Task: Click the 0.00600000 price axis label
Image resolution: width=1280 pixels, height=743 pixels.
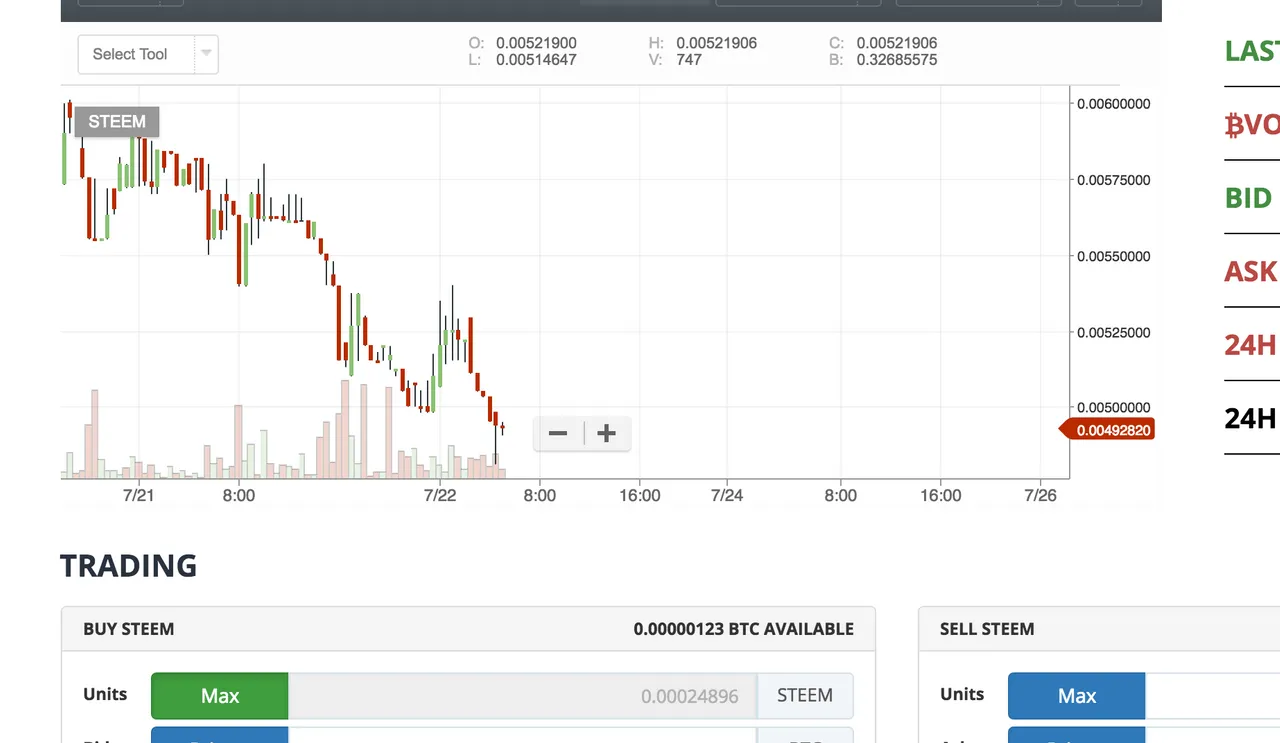Action: click(x=1114, y=104)
